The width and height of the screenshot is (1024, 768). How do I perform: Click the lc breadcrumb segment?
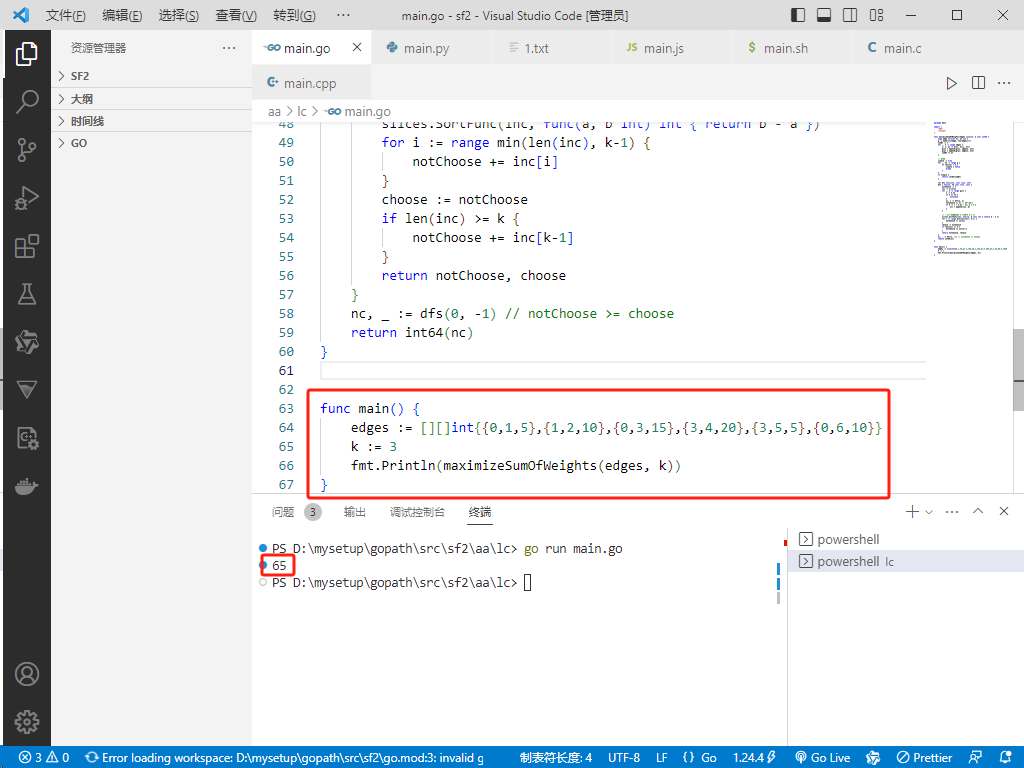click(x=302, y=112)
